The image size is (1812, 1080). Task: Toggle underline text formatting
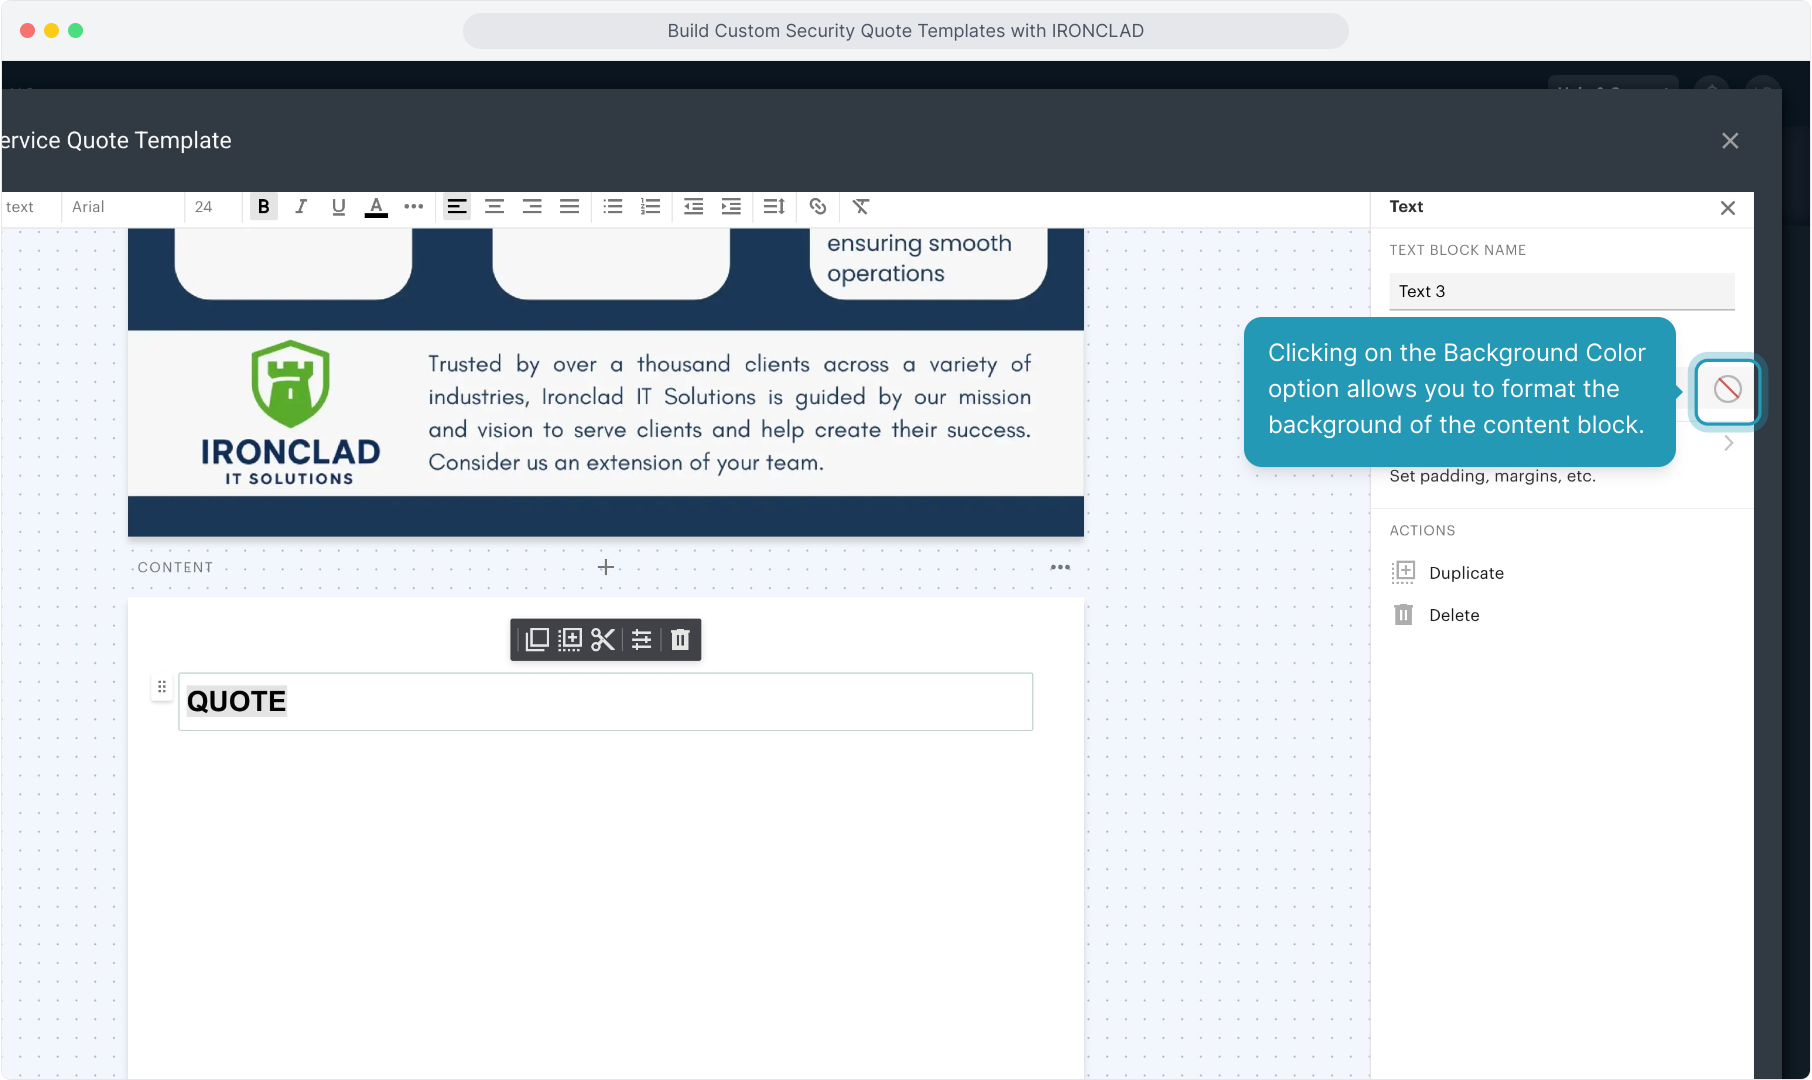[338, 207]
